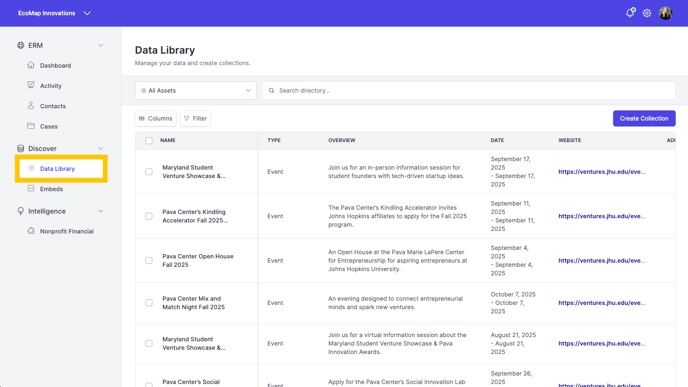688x387 pixels.
Task: Open Embeds in the sidebar
Action: 51,189
